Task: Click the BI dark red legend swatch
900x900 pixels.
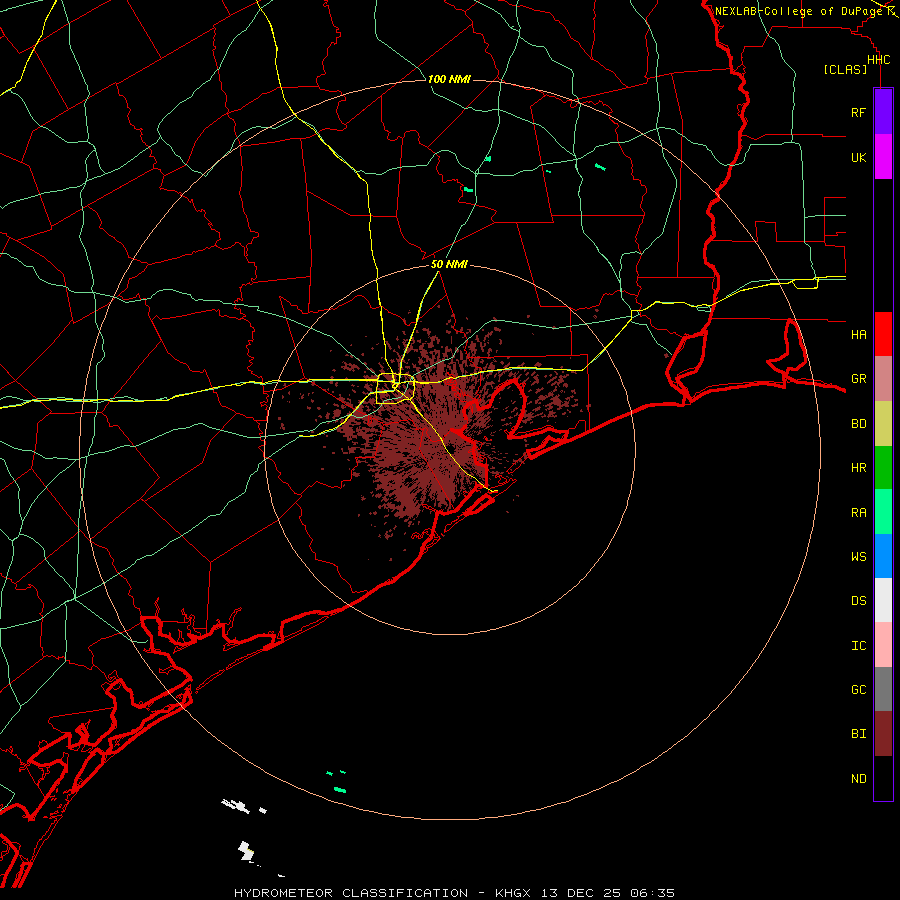Action: click(883, 734)
